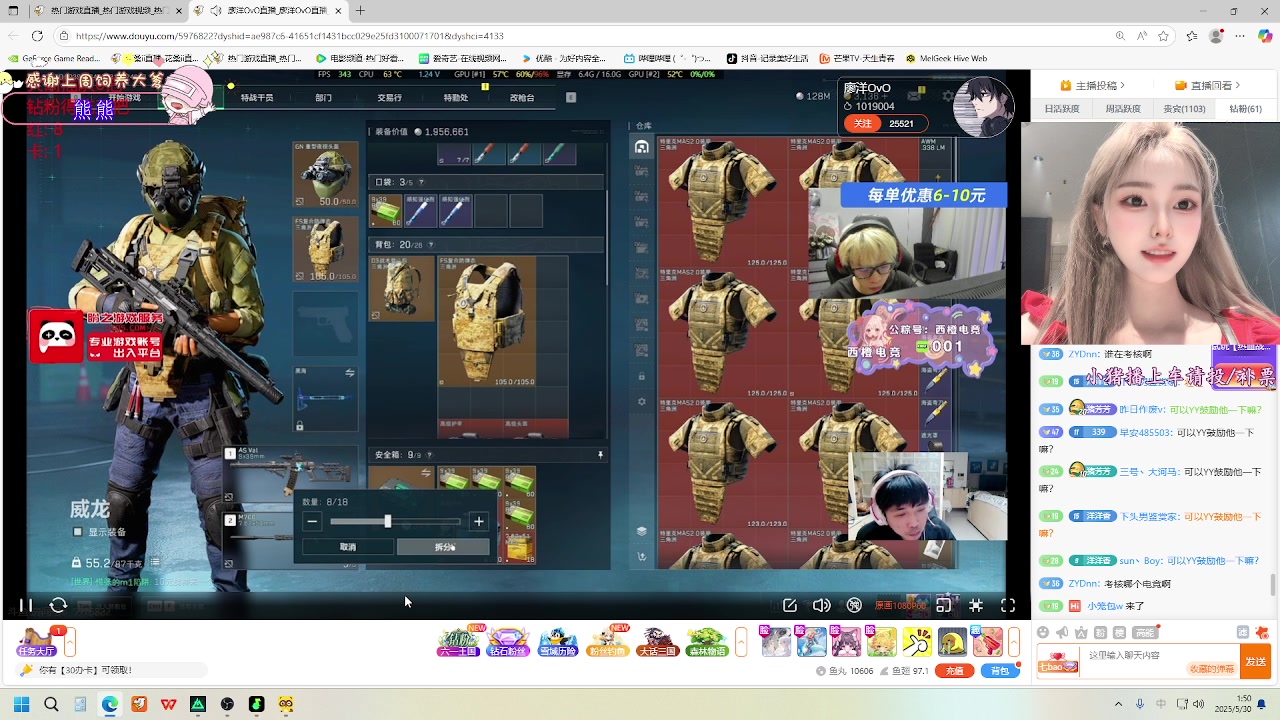
Task: Open the 交易行 game menu tab
Action: click(x=389, y=98)
